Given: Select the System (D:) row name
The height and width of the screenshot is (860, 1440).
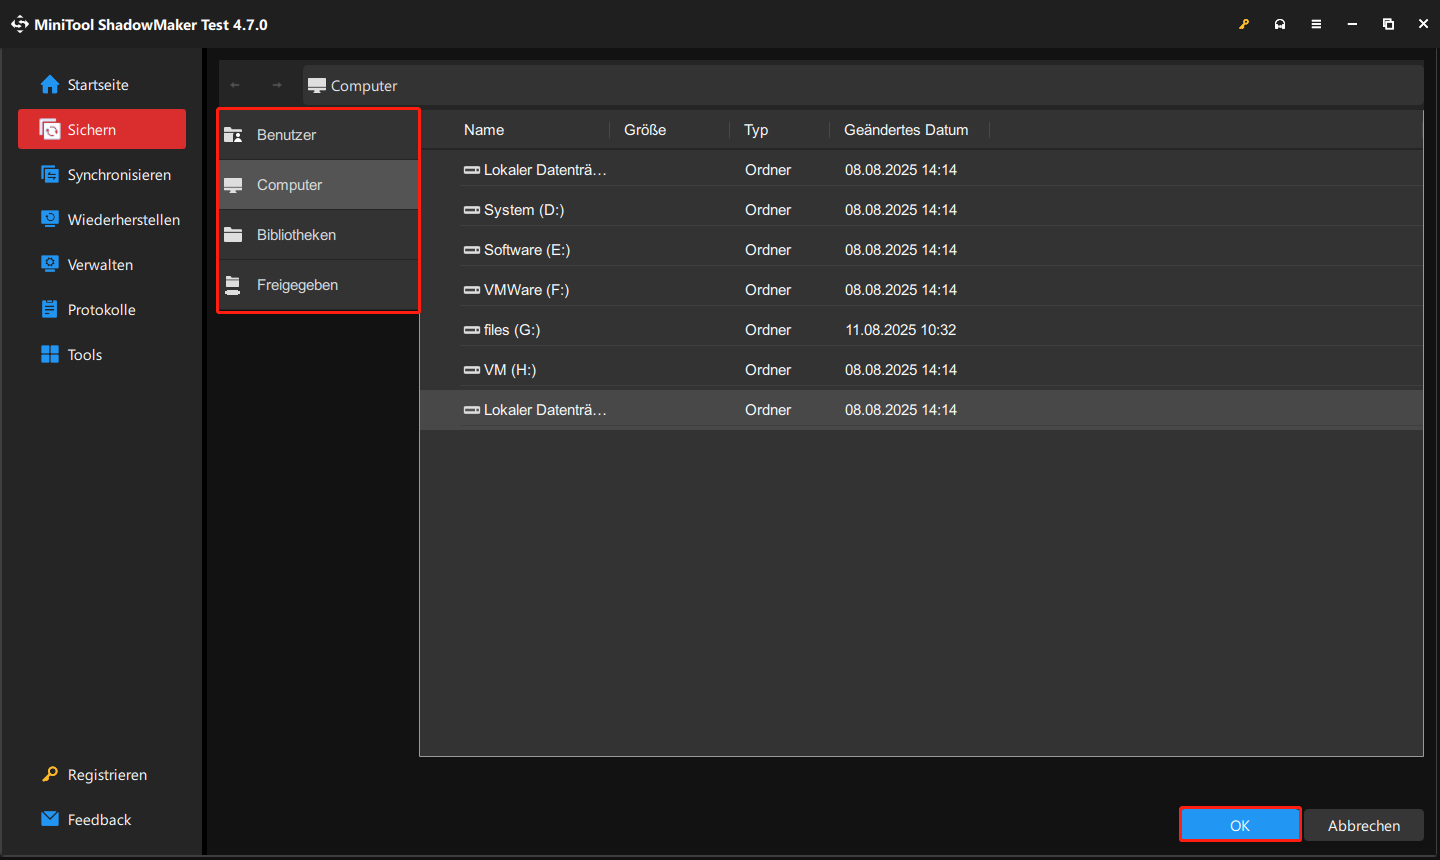Looking at the screenshot, I should 524,210.
